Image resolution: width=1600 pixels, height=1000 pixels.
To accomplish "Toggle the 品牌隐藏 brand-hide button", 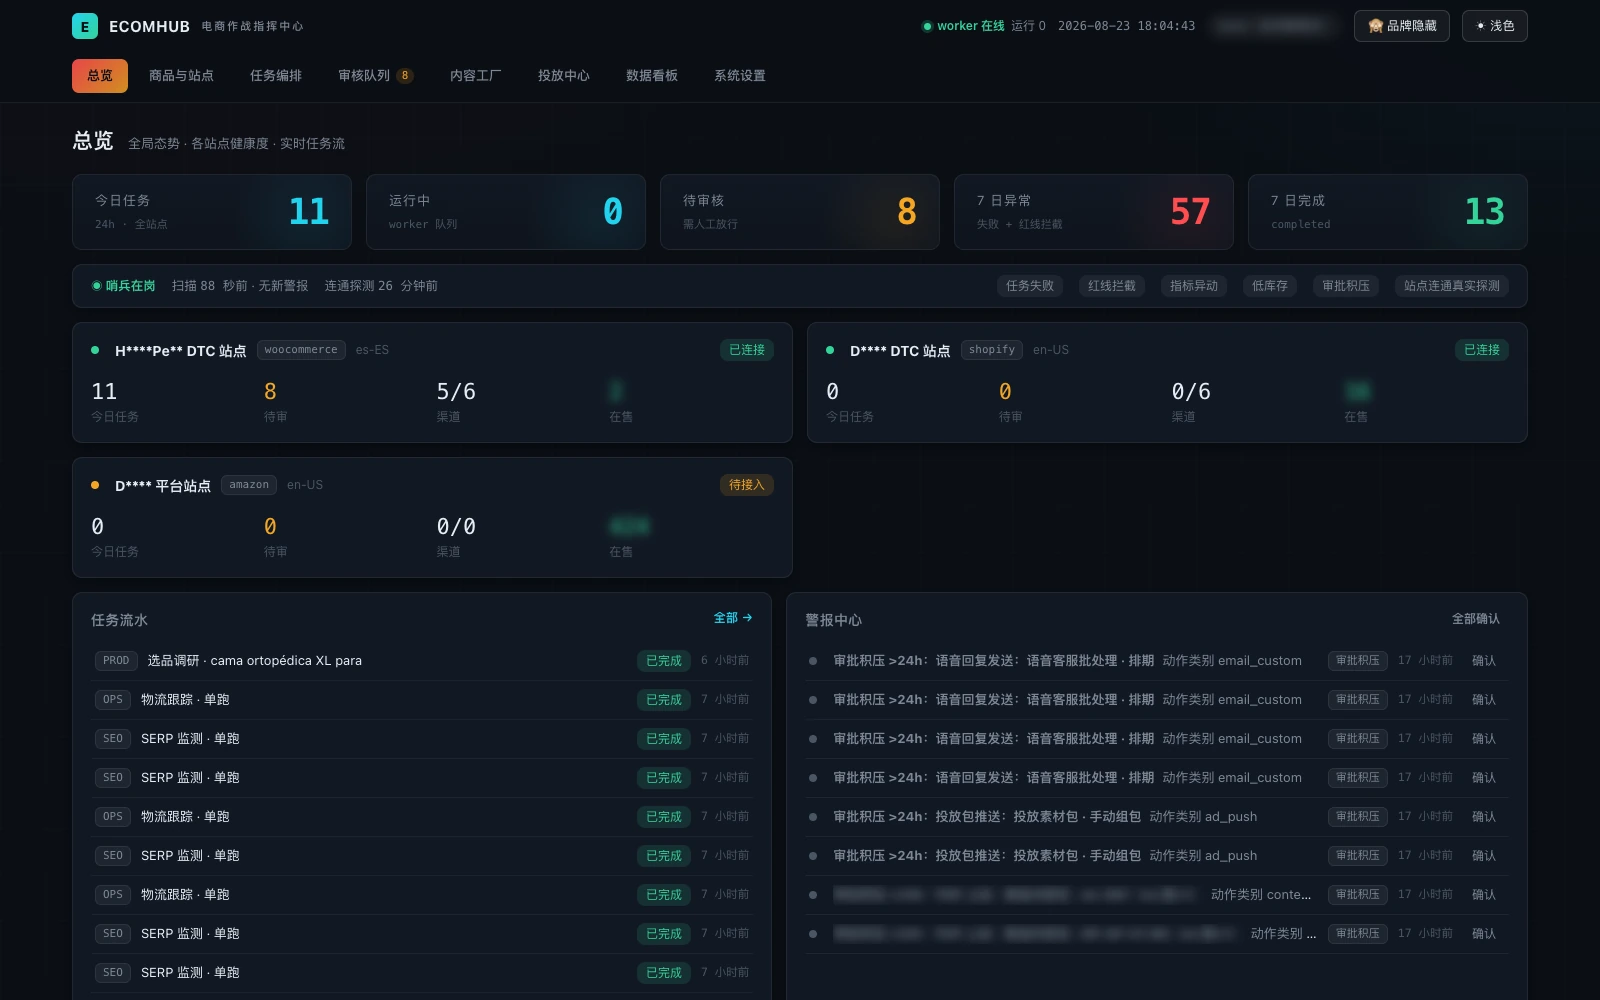I will (x=1401, y=26).
